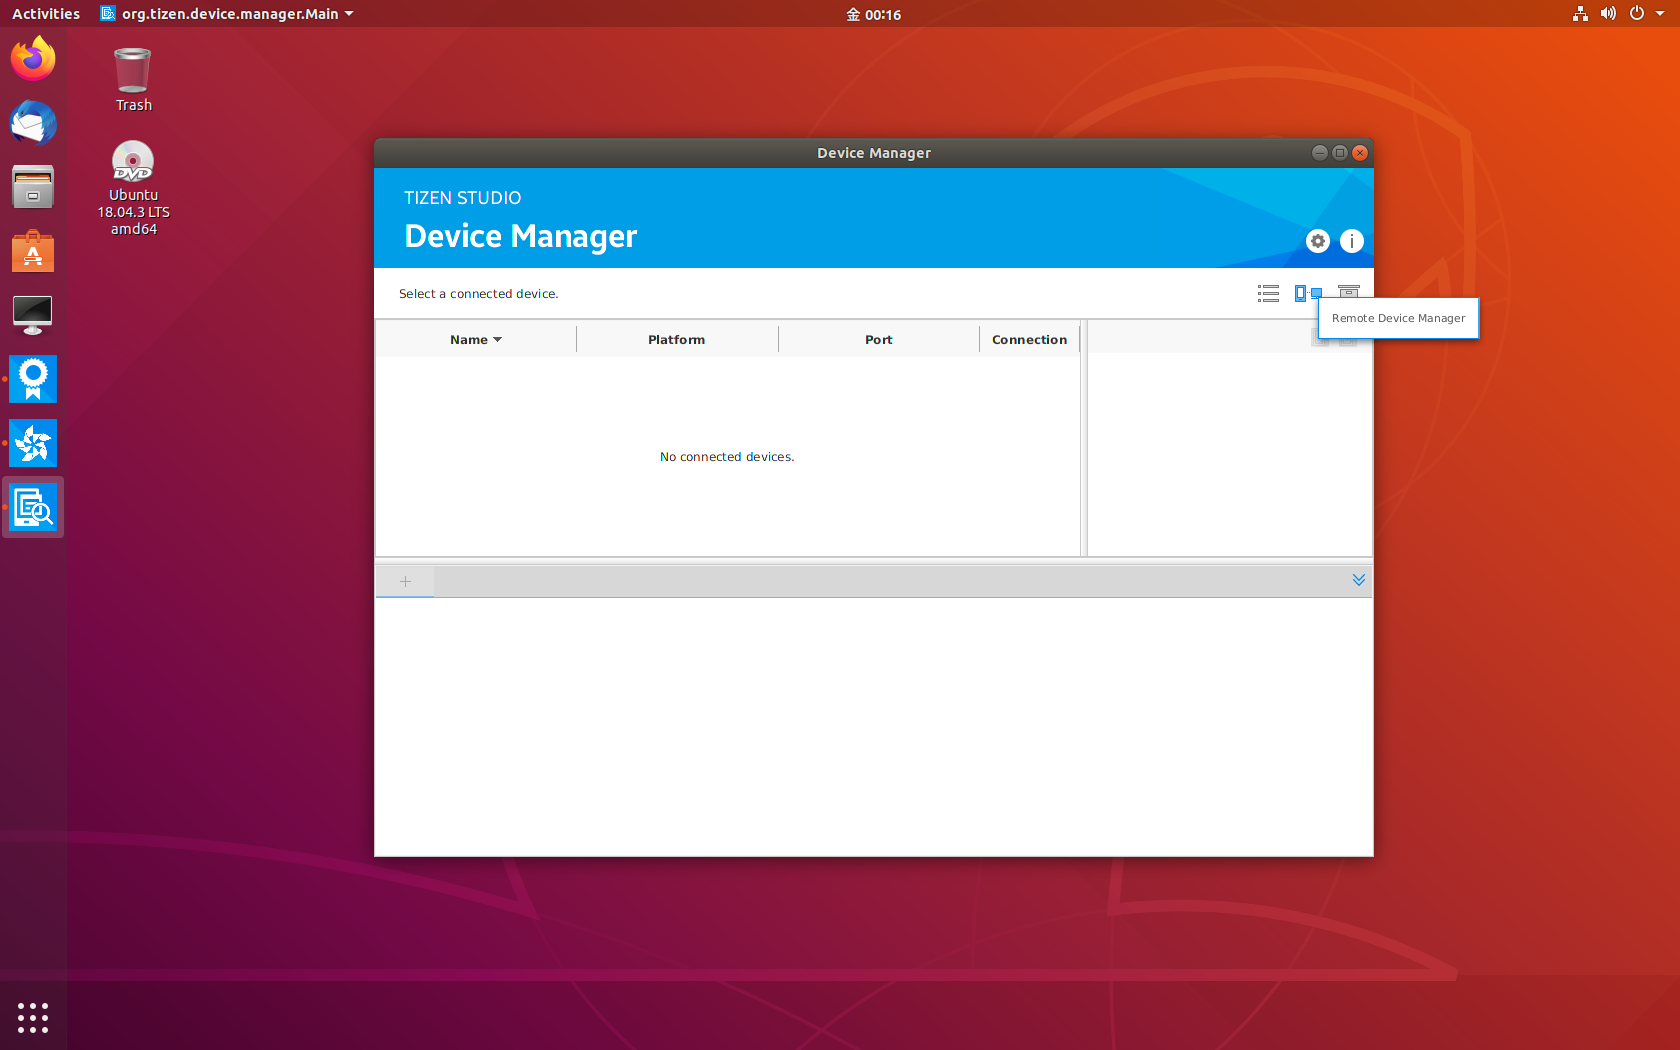This screenshot has height=1050, width=1680.
Task: Click the archive box toolbar icon
Action: tap(1349, 291)
